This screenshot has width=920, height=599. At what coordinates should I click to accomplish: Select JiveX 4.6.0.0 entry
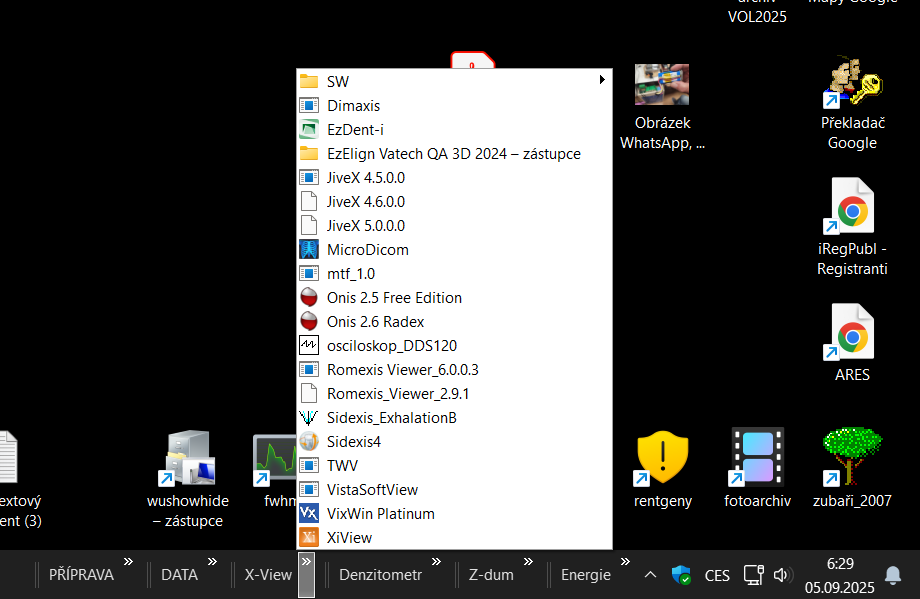(x=454, y=202)
